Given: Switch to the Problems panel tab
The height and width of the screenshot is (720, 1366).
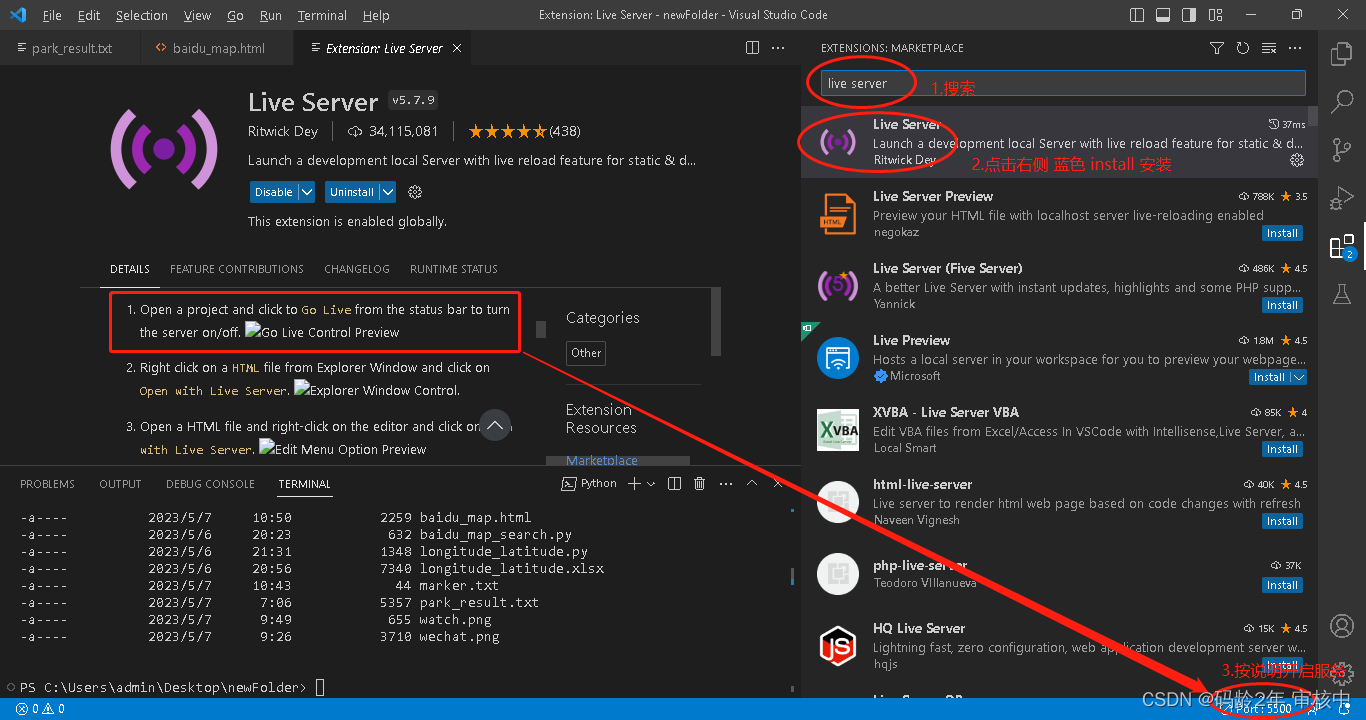Looking at the screenshot, I should click(x=48, y=484).
